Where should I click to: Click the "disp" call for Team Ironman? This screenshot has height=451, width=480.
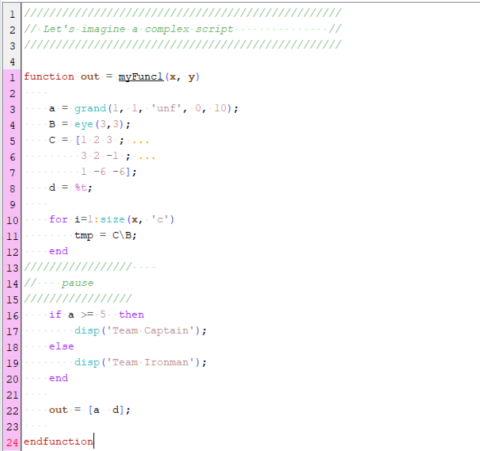pos(87,362)
